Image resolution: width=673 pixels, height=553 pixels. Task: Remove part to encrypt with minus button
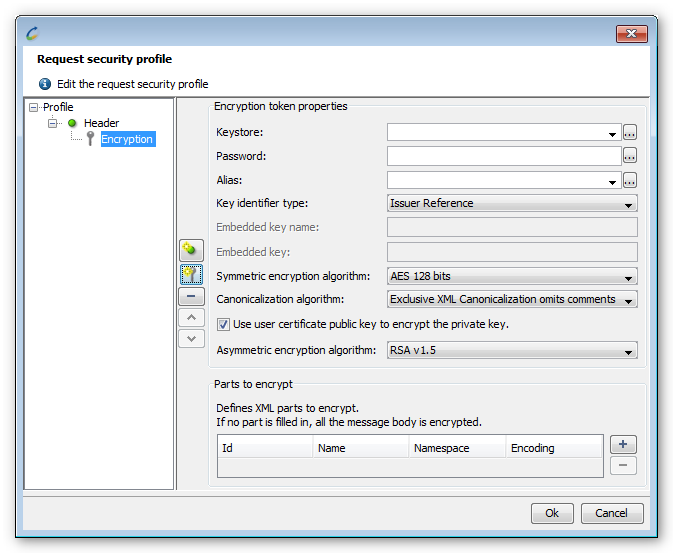click(x=623, y=465)
